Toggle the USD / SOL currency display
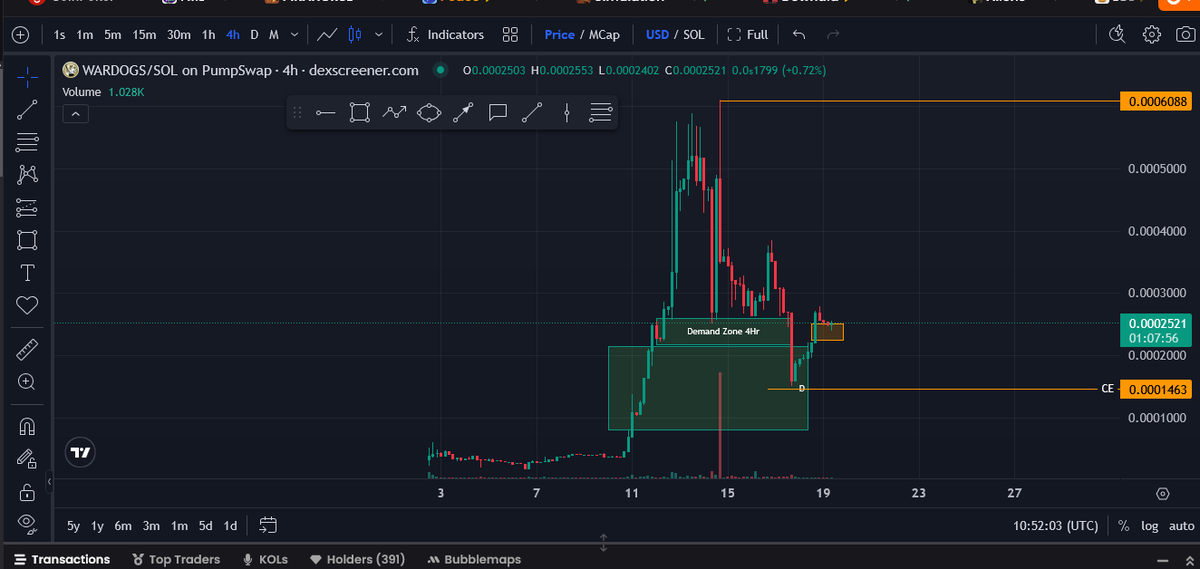The image size is (1200, 569). pyautogui.click(x=675, y=35)
